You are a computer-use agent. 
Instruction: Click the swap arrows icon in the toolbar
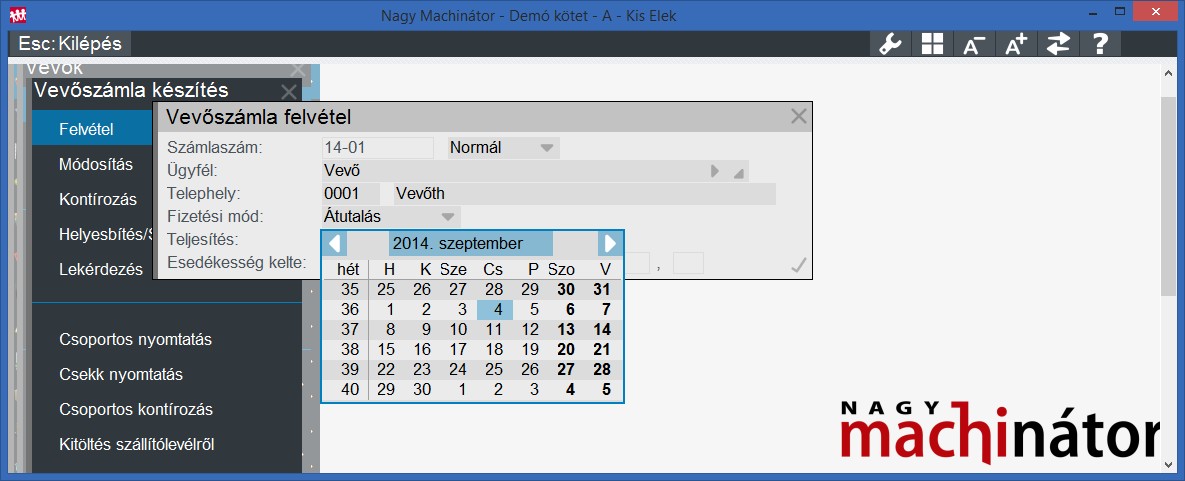[1058, 44]
